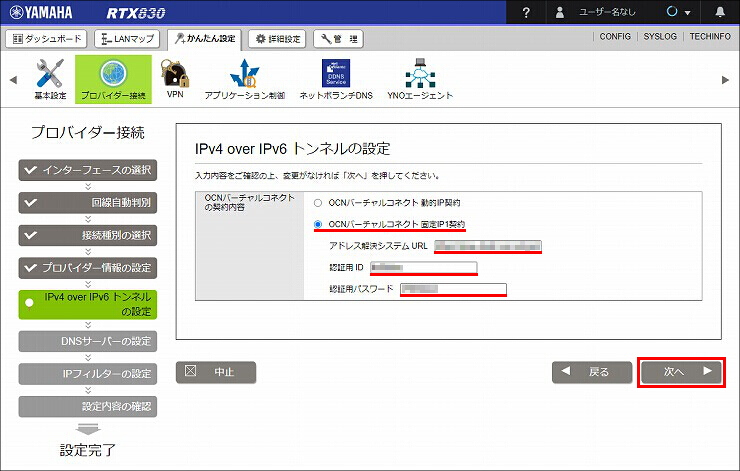Open the help question mark icon
Screen dimensions: 740x471
[x=526, y=13]
